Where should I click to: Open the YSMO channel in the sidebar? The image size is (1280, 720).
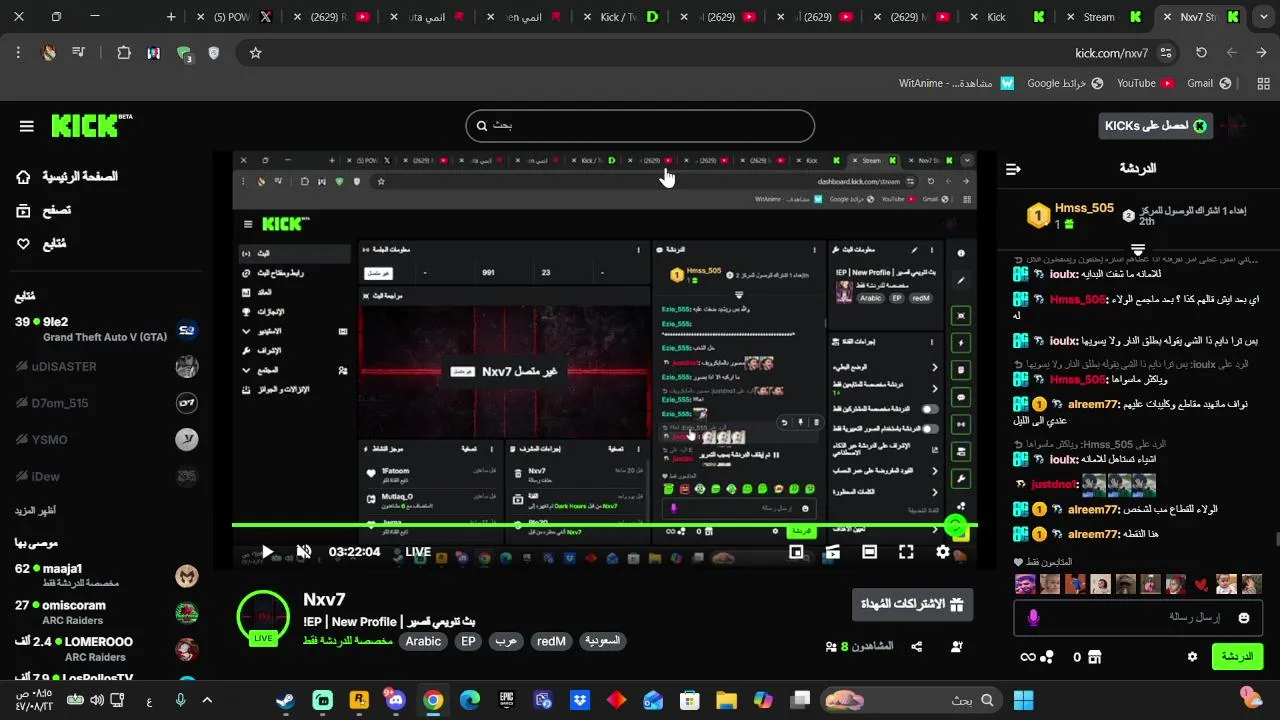tap(106, 440)
